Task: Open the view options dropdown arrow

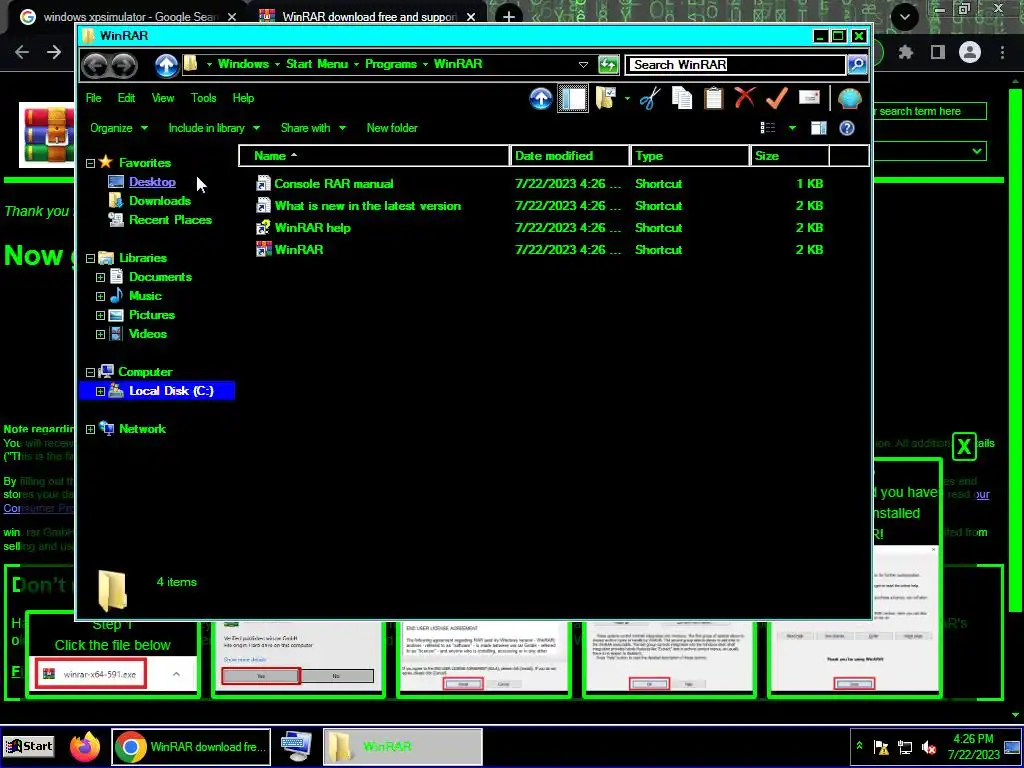Action: (792, 128)
